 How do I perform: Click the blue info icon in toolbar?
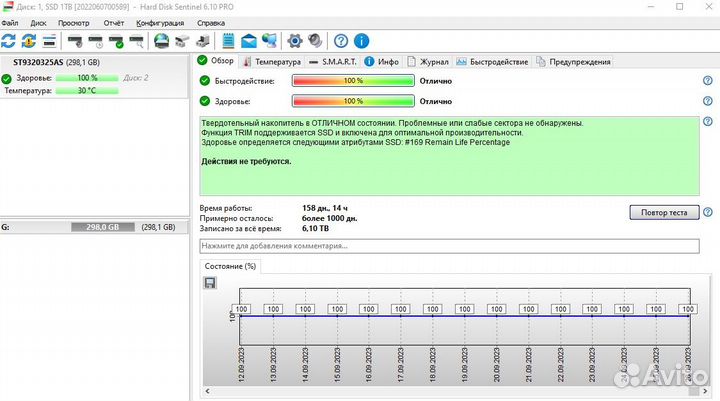(361, 41)
